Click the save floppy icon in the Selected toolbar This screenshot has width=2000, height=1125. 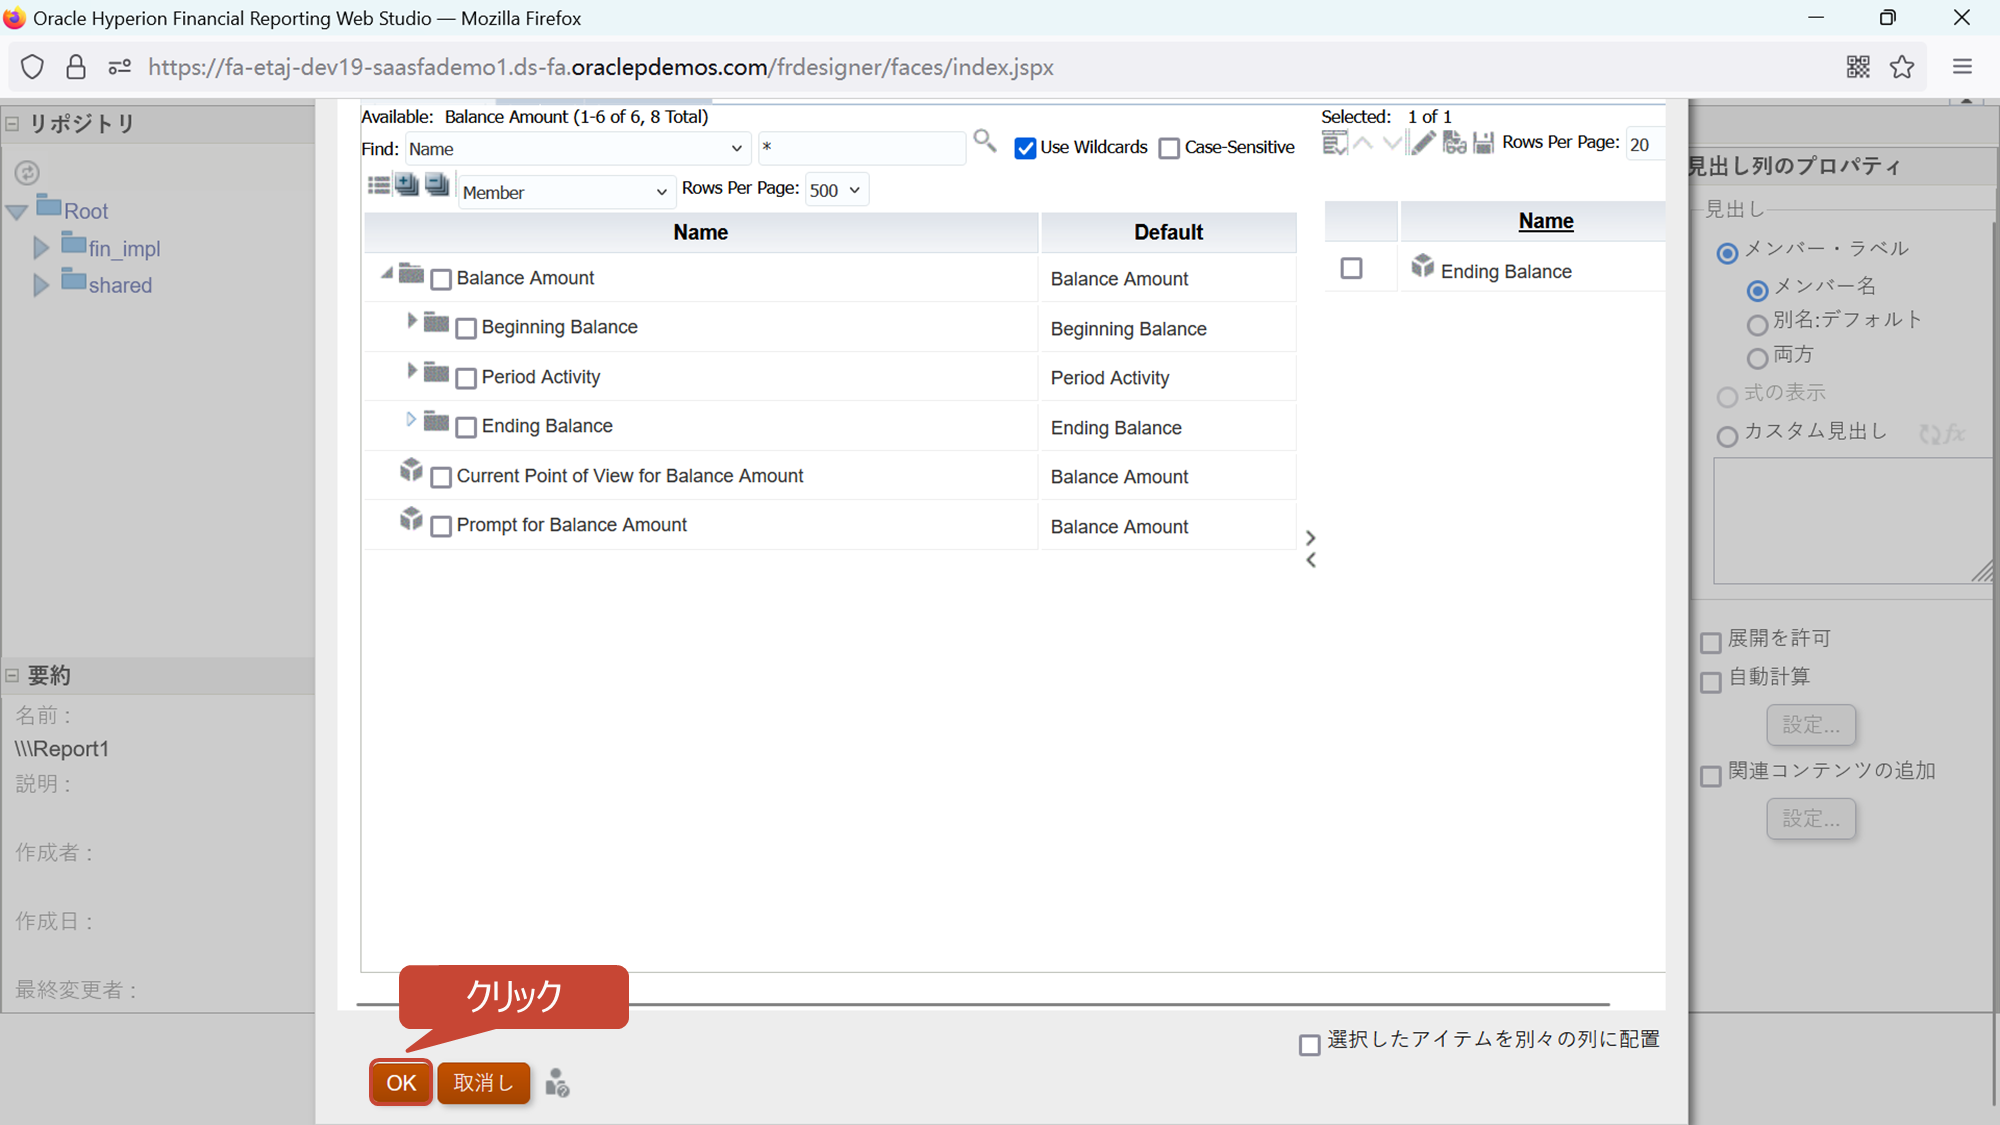point(1483,143)
